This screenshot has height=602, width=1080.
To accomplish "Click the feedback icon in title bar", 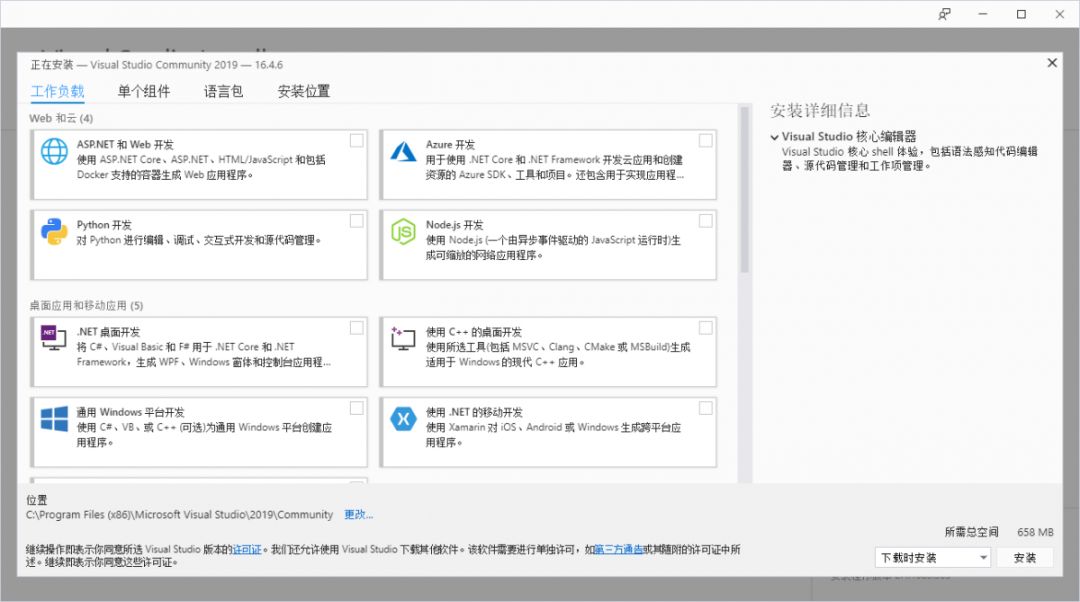I will point(944,14).
